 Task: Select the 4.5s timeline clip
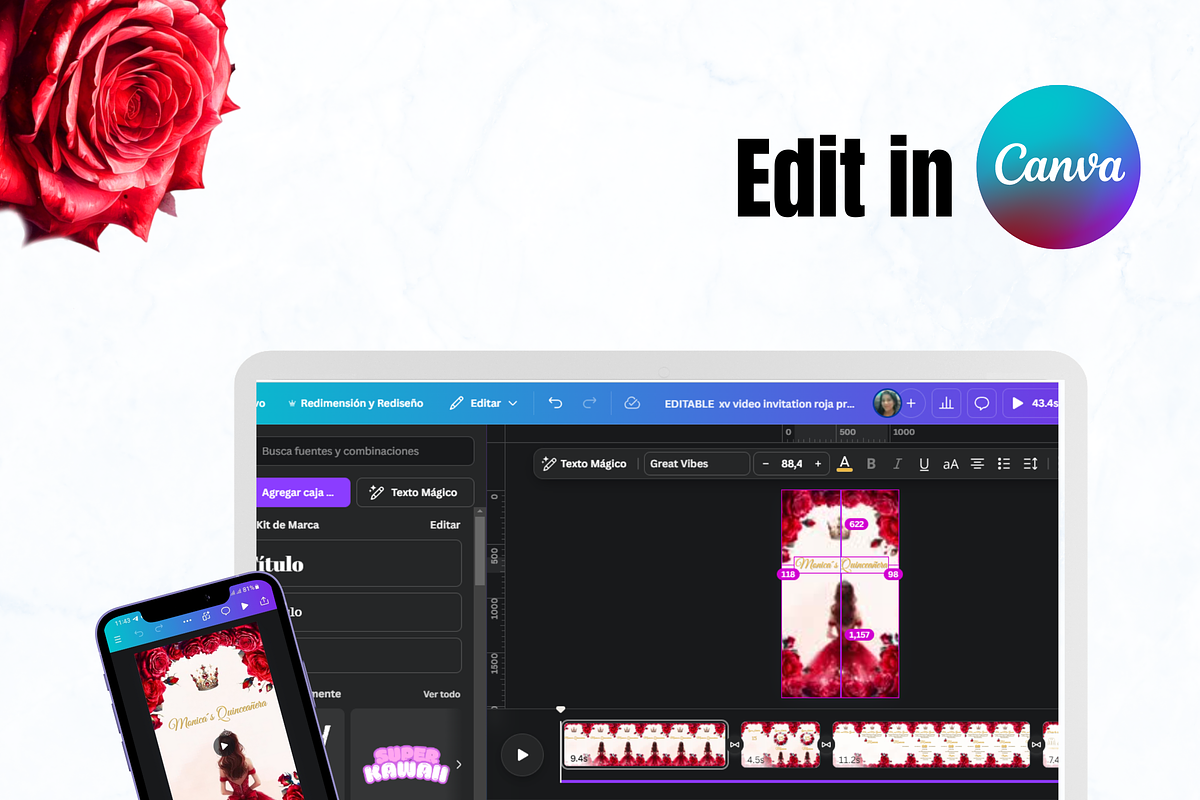click(x=780, y=745)
